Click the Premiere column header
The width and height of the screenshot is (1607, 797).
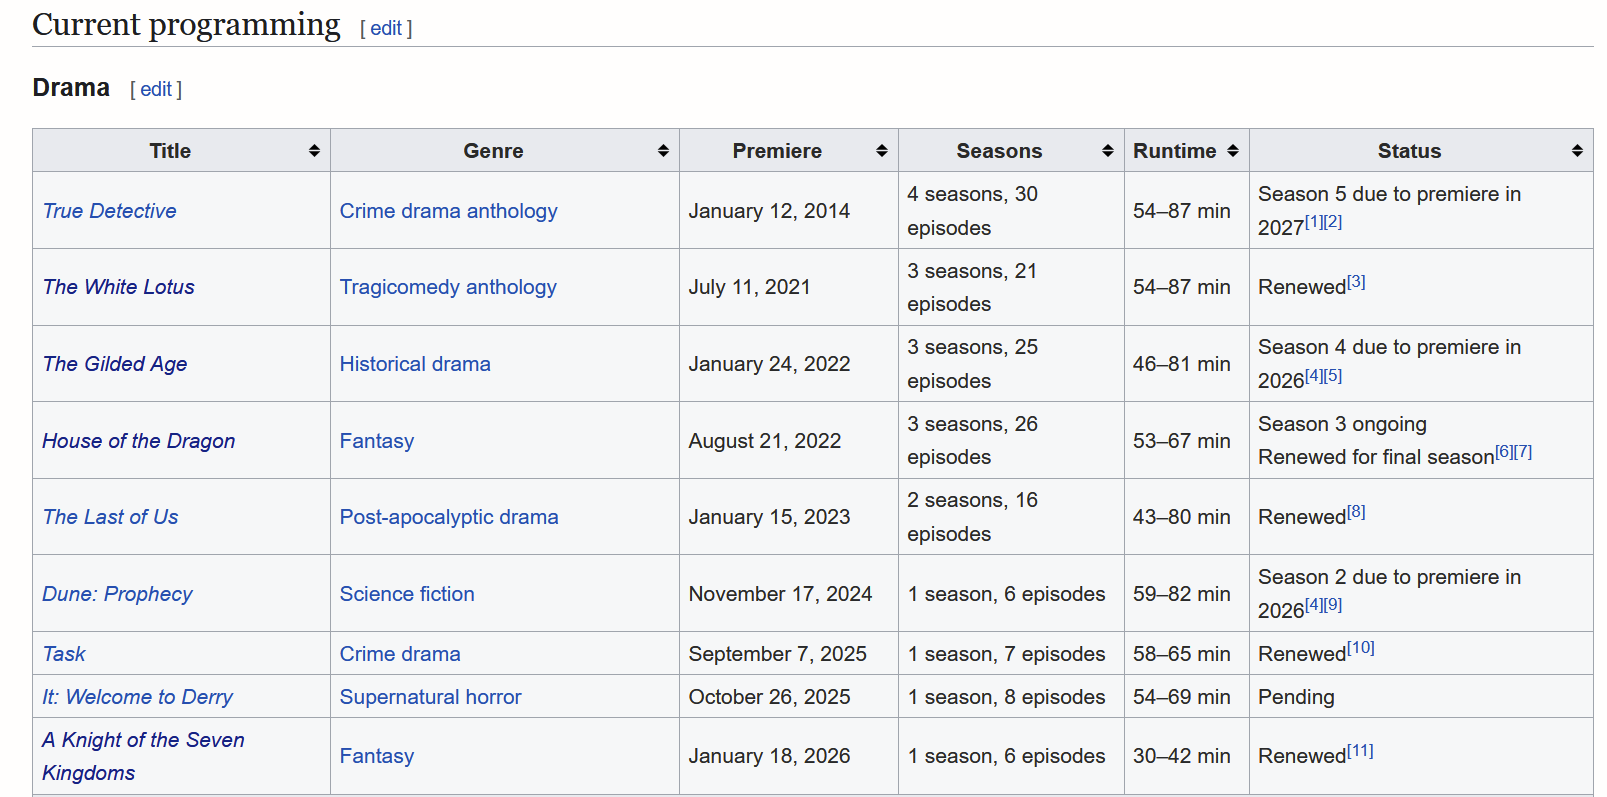(789, 151)
